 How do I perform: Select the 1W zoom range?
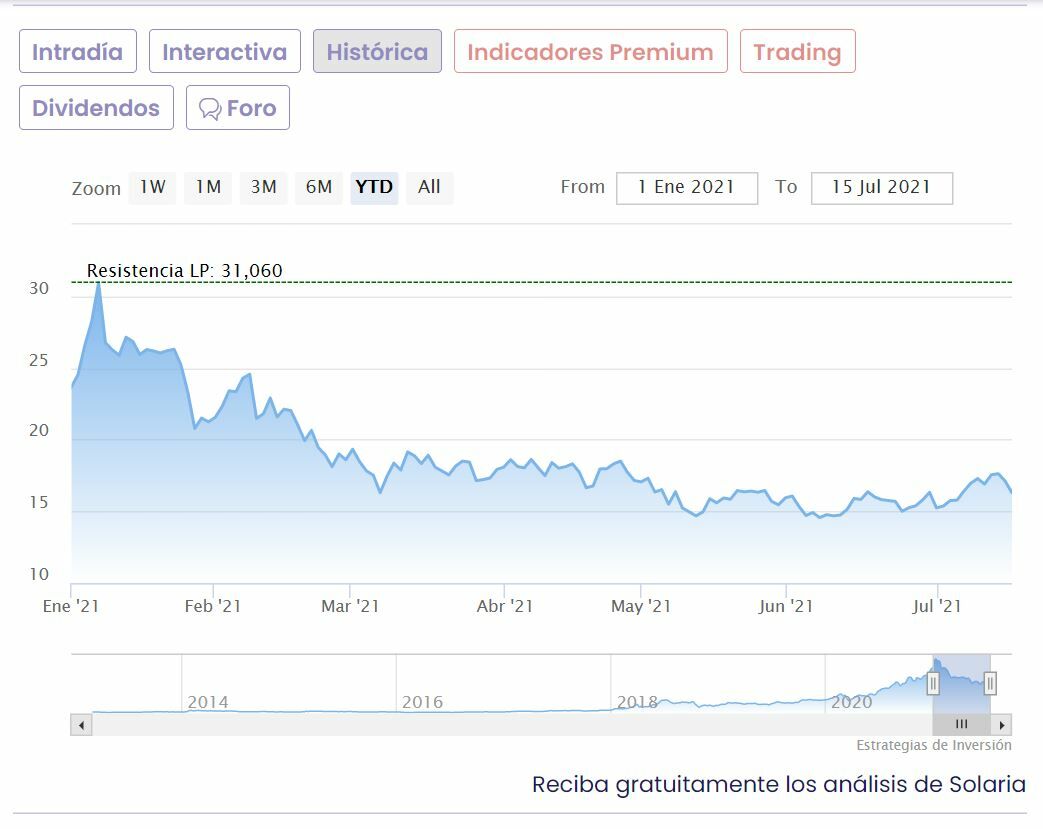pos(152,187)
